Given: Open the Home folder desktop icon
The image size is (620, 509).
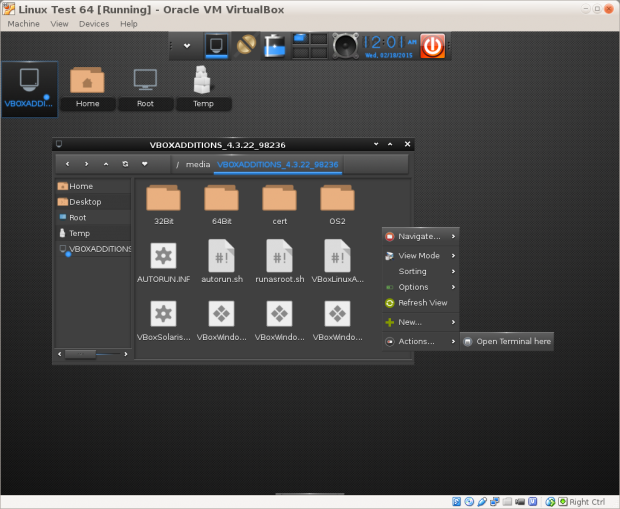Looking at the screenshot, I should point(87,88).
